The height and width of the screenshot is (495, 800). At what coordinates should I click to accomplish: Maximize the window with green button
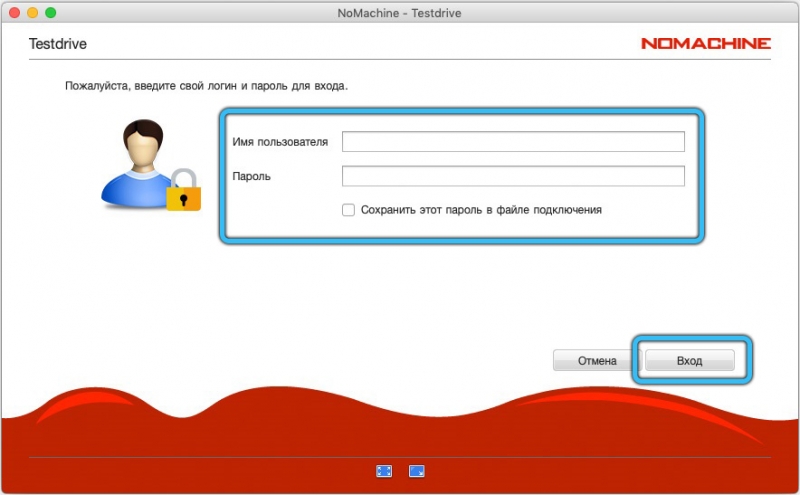[51, 13]
